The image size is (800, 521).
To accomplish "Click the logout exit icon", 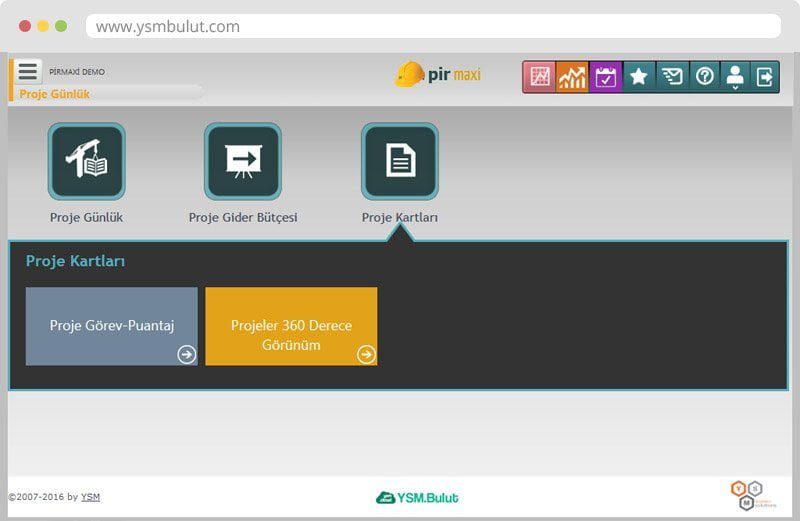I will coord(765,77).
